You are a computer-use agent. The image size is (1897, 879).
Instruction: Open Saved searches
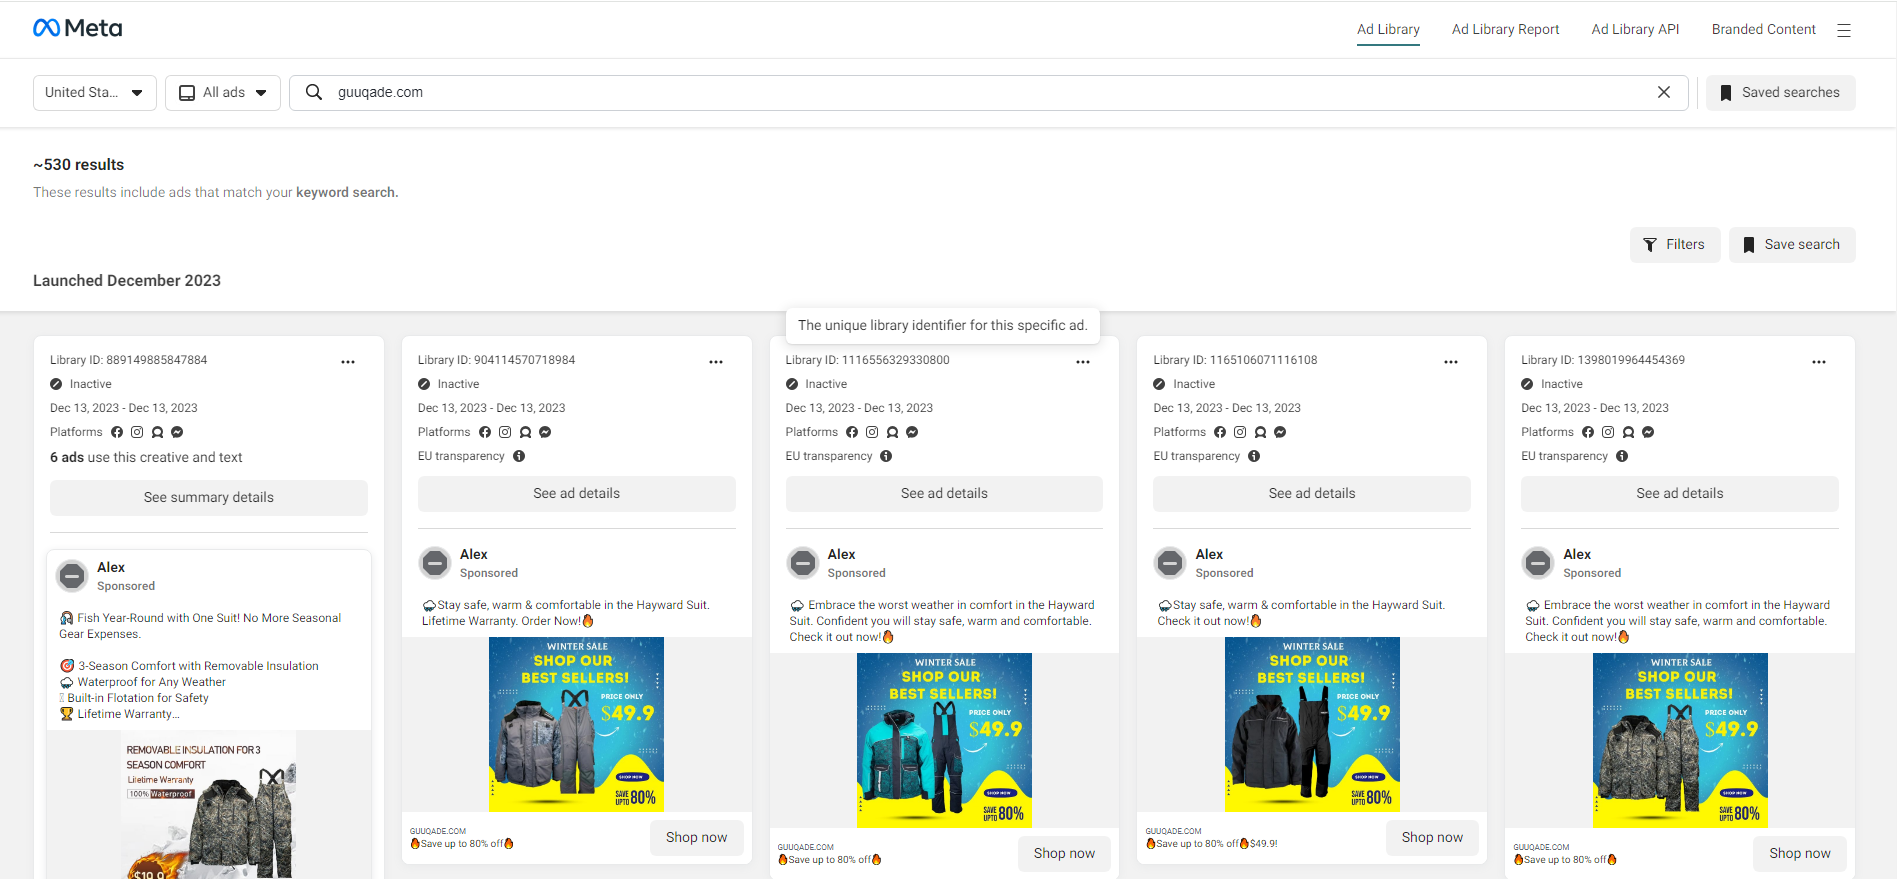tap(1780, 92)
